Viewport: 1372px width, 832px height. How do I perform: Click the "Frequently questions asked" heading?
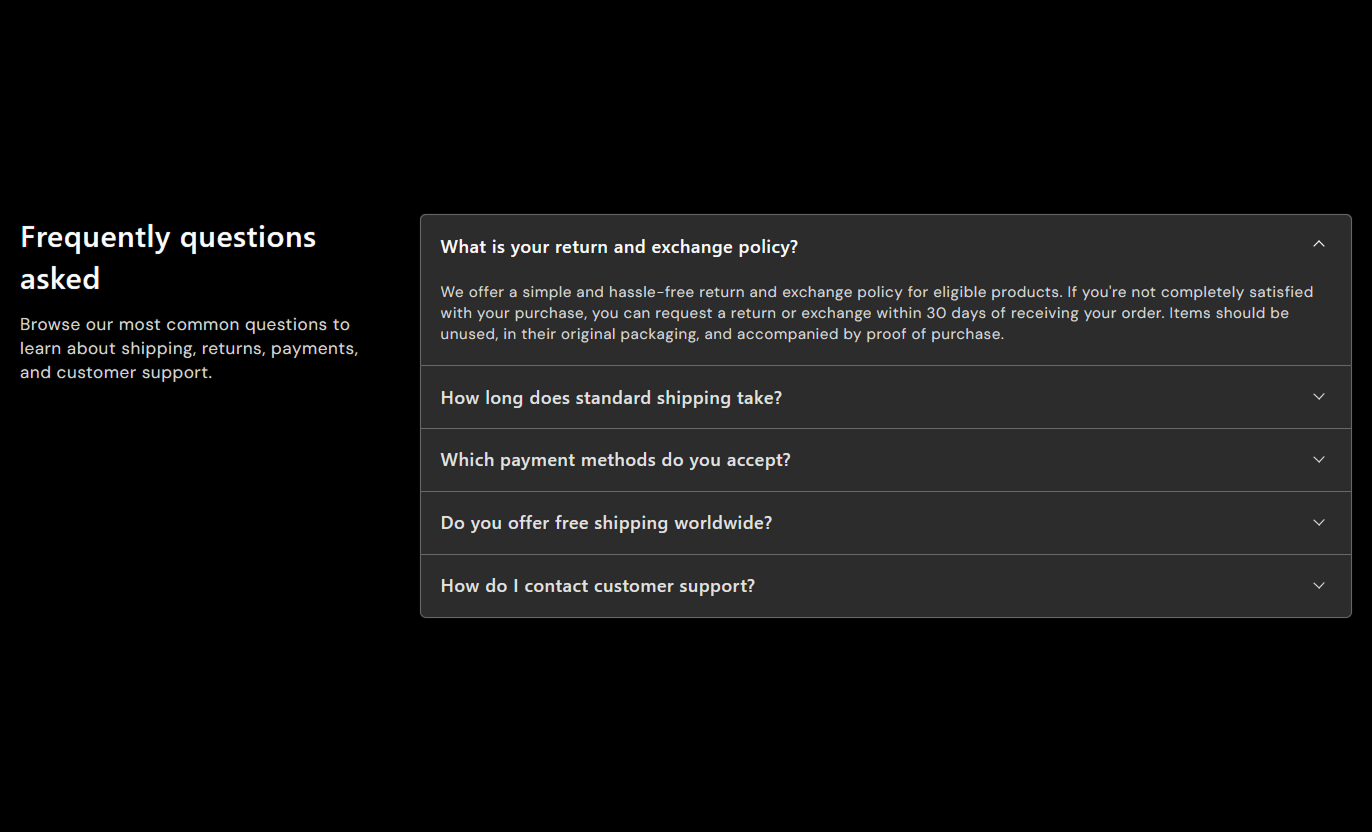[168, 257]
